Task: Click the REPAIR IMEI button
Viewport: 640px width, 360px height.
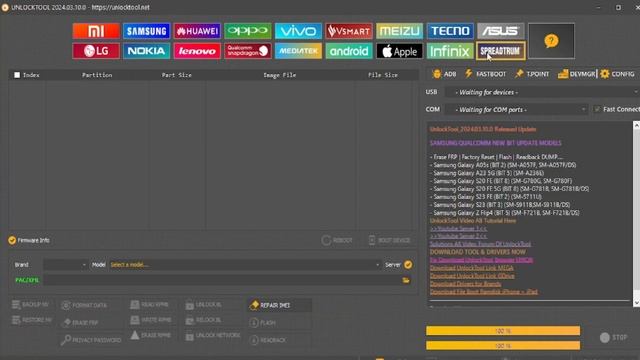Action: point(280,305)
